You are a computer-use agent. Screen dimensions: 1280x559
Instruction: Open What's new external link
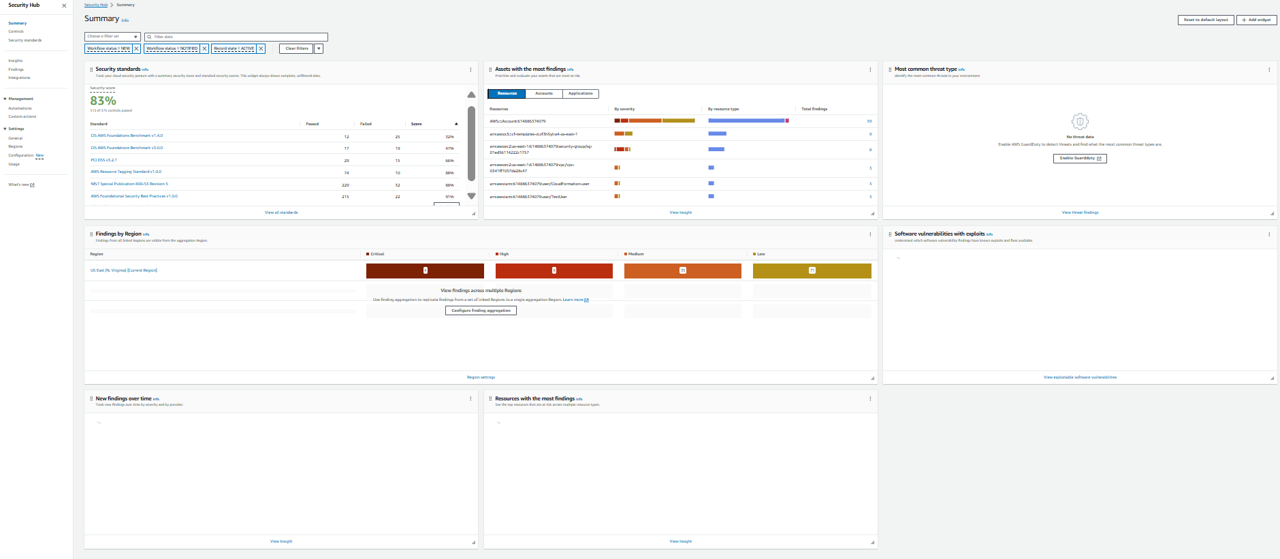coord(21,185)
